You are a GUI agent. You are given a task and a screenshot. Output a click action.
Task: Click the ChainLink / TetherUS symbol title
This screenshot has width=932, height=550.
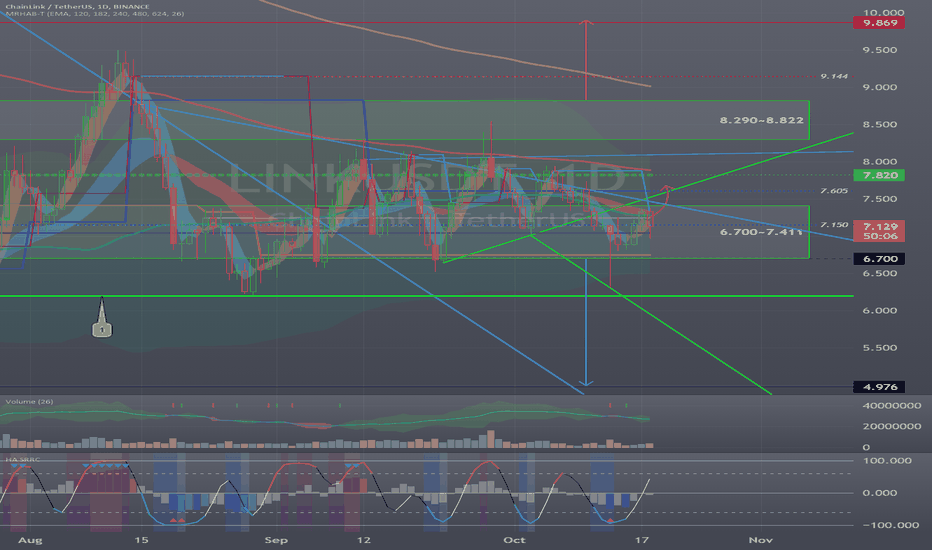point(78,7)
